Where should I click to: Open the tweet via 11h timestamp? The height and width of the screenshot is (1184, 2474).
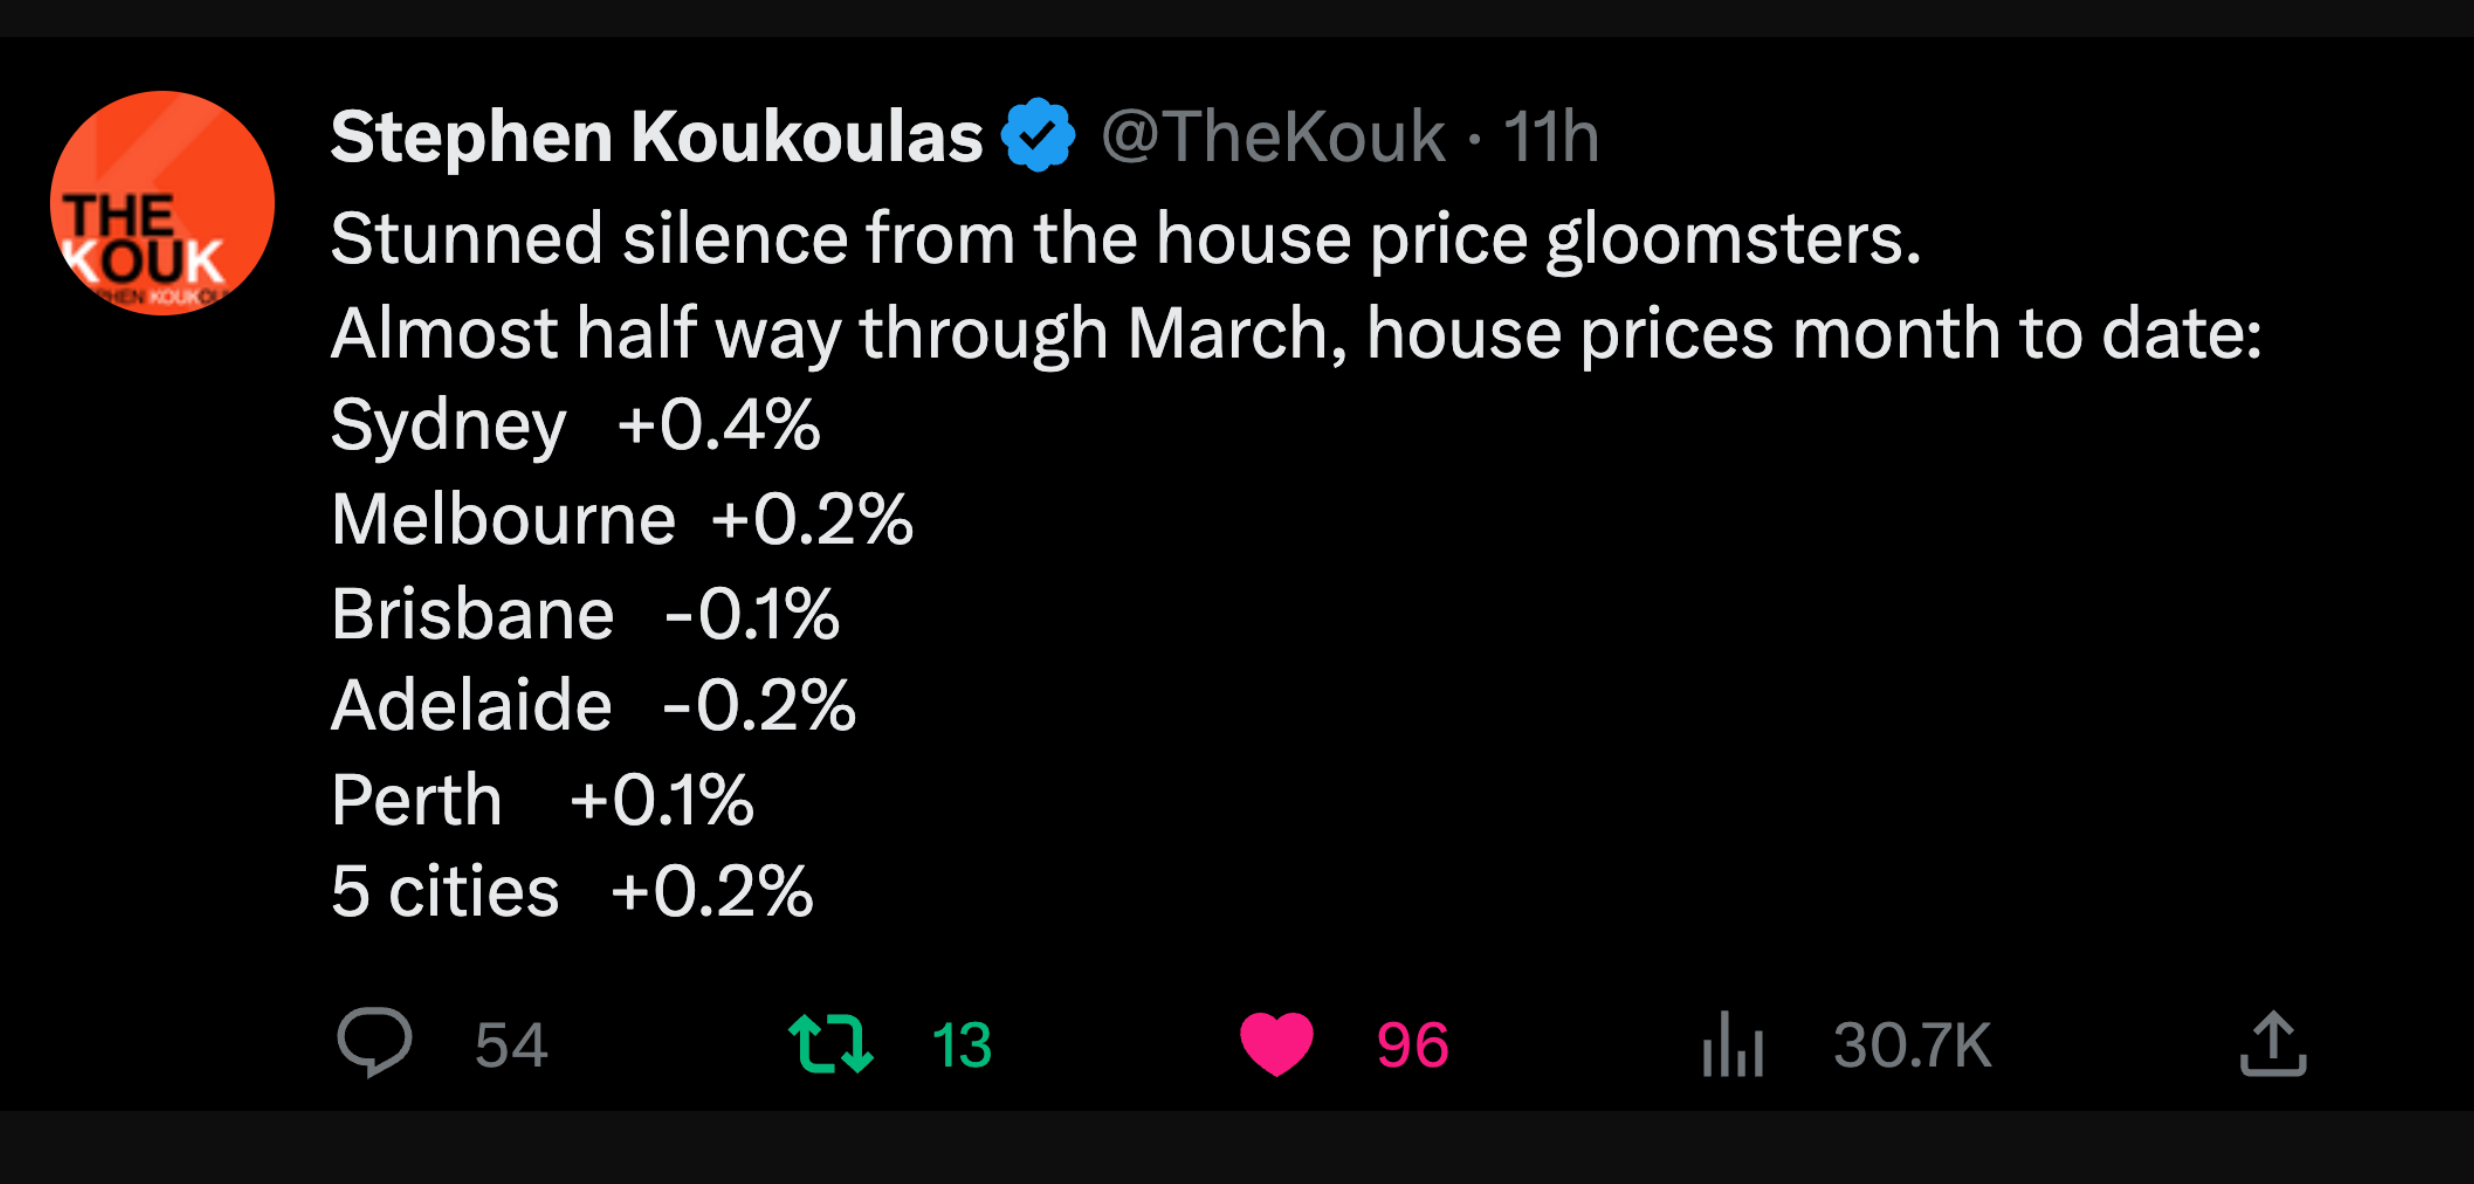(x=1551, y=136)
